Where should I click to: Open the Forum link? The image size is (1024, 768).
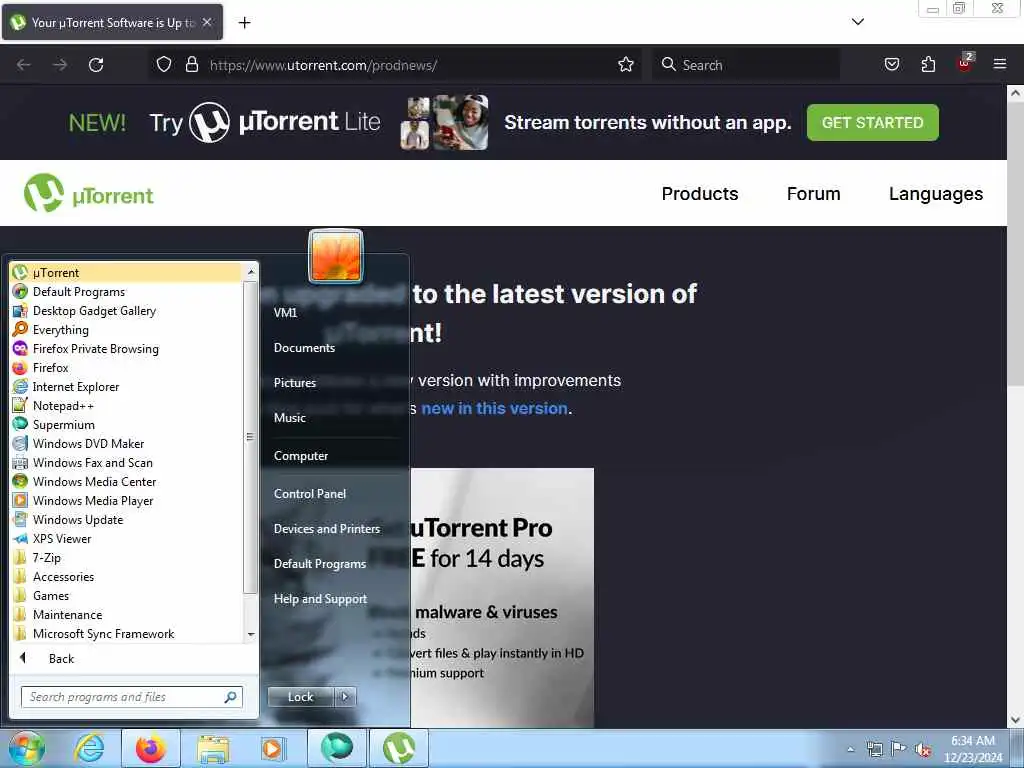click(813, 194)
